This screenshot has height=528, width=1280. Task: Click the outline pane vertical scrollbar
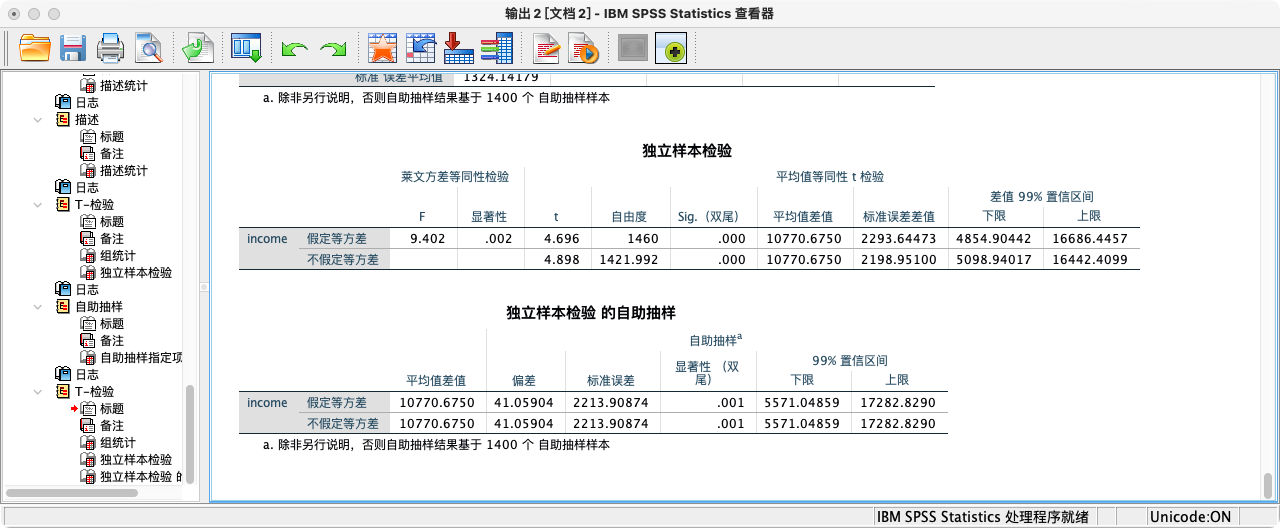pyautogui.click(x=190, y=435)
